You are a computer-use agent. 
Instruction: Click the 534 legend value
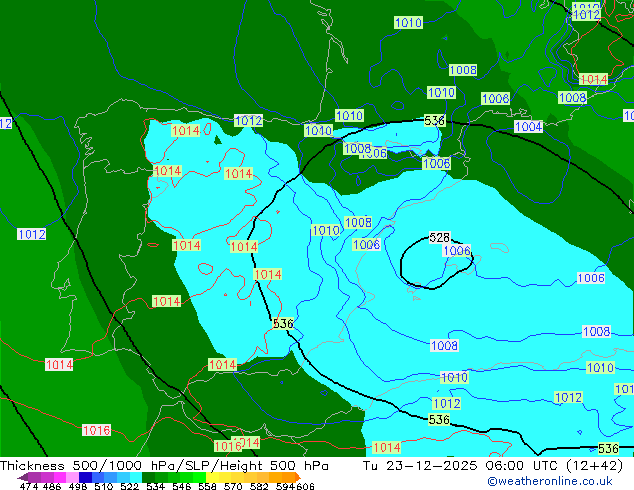(155, 486)
